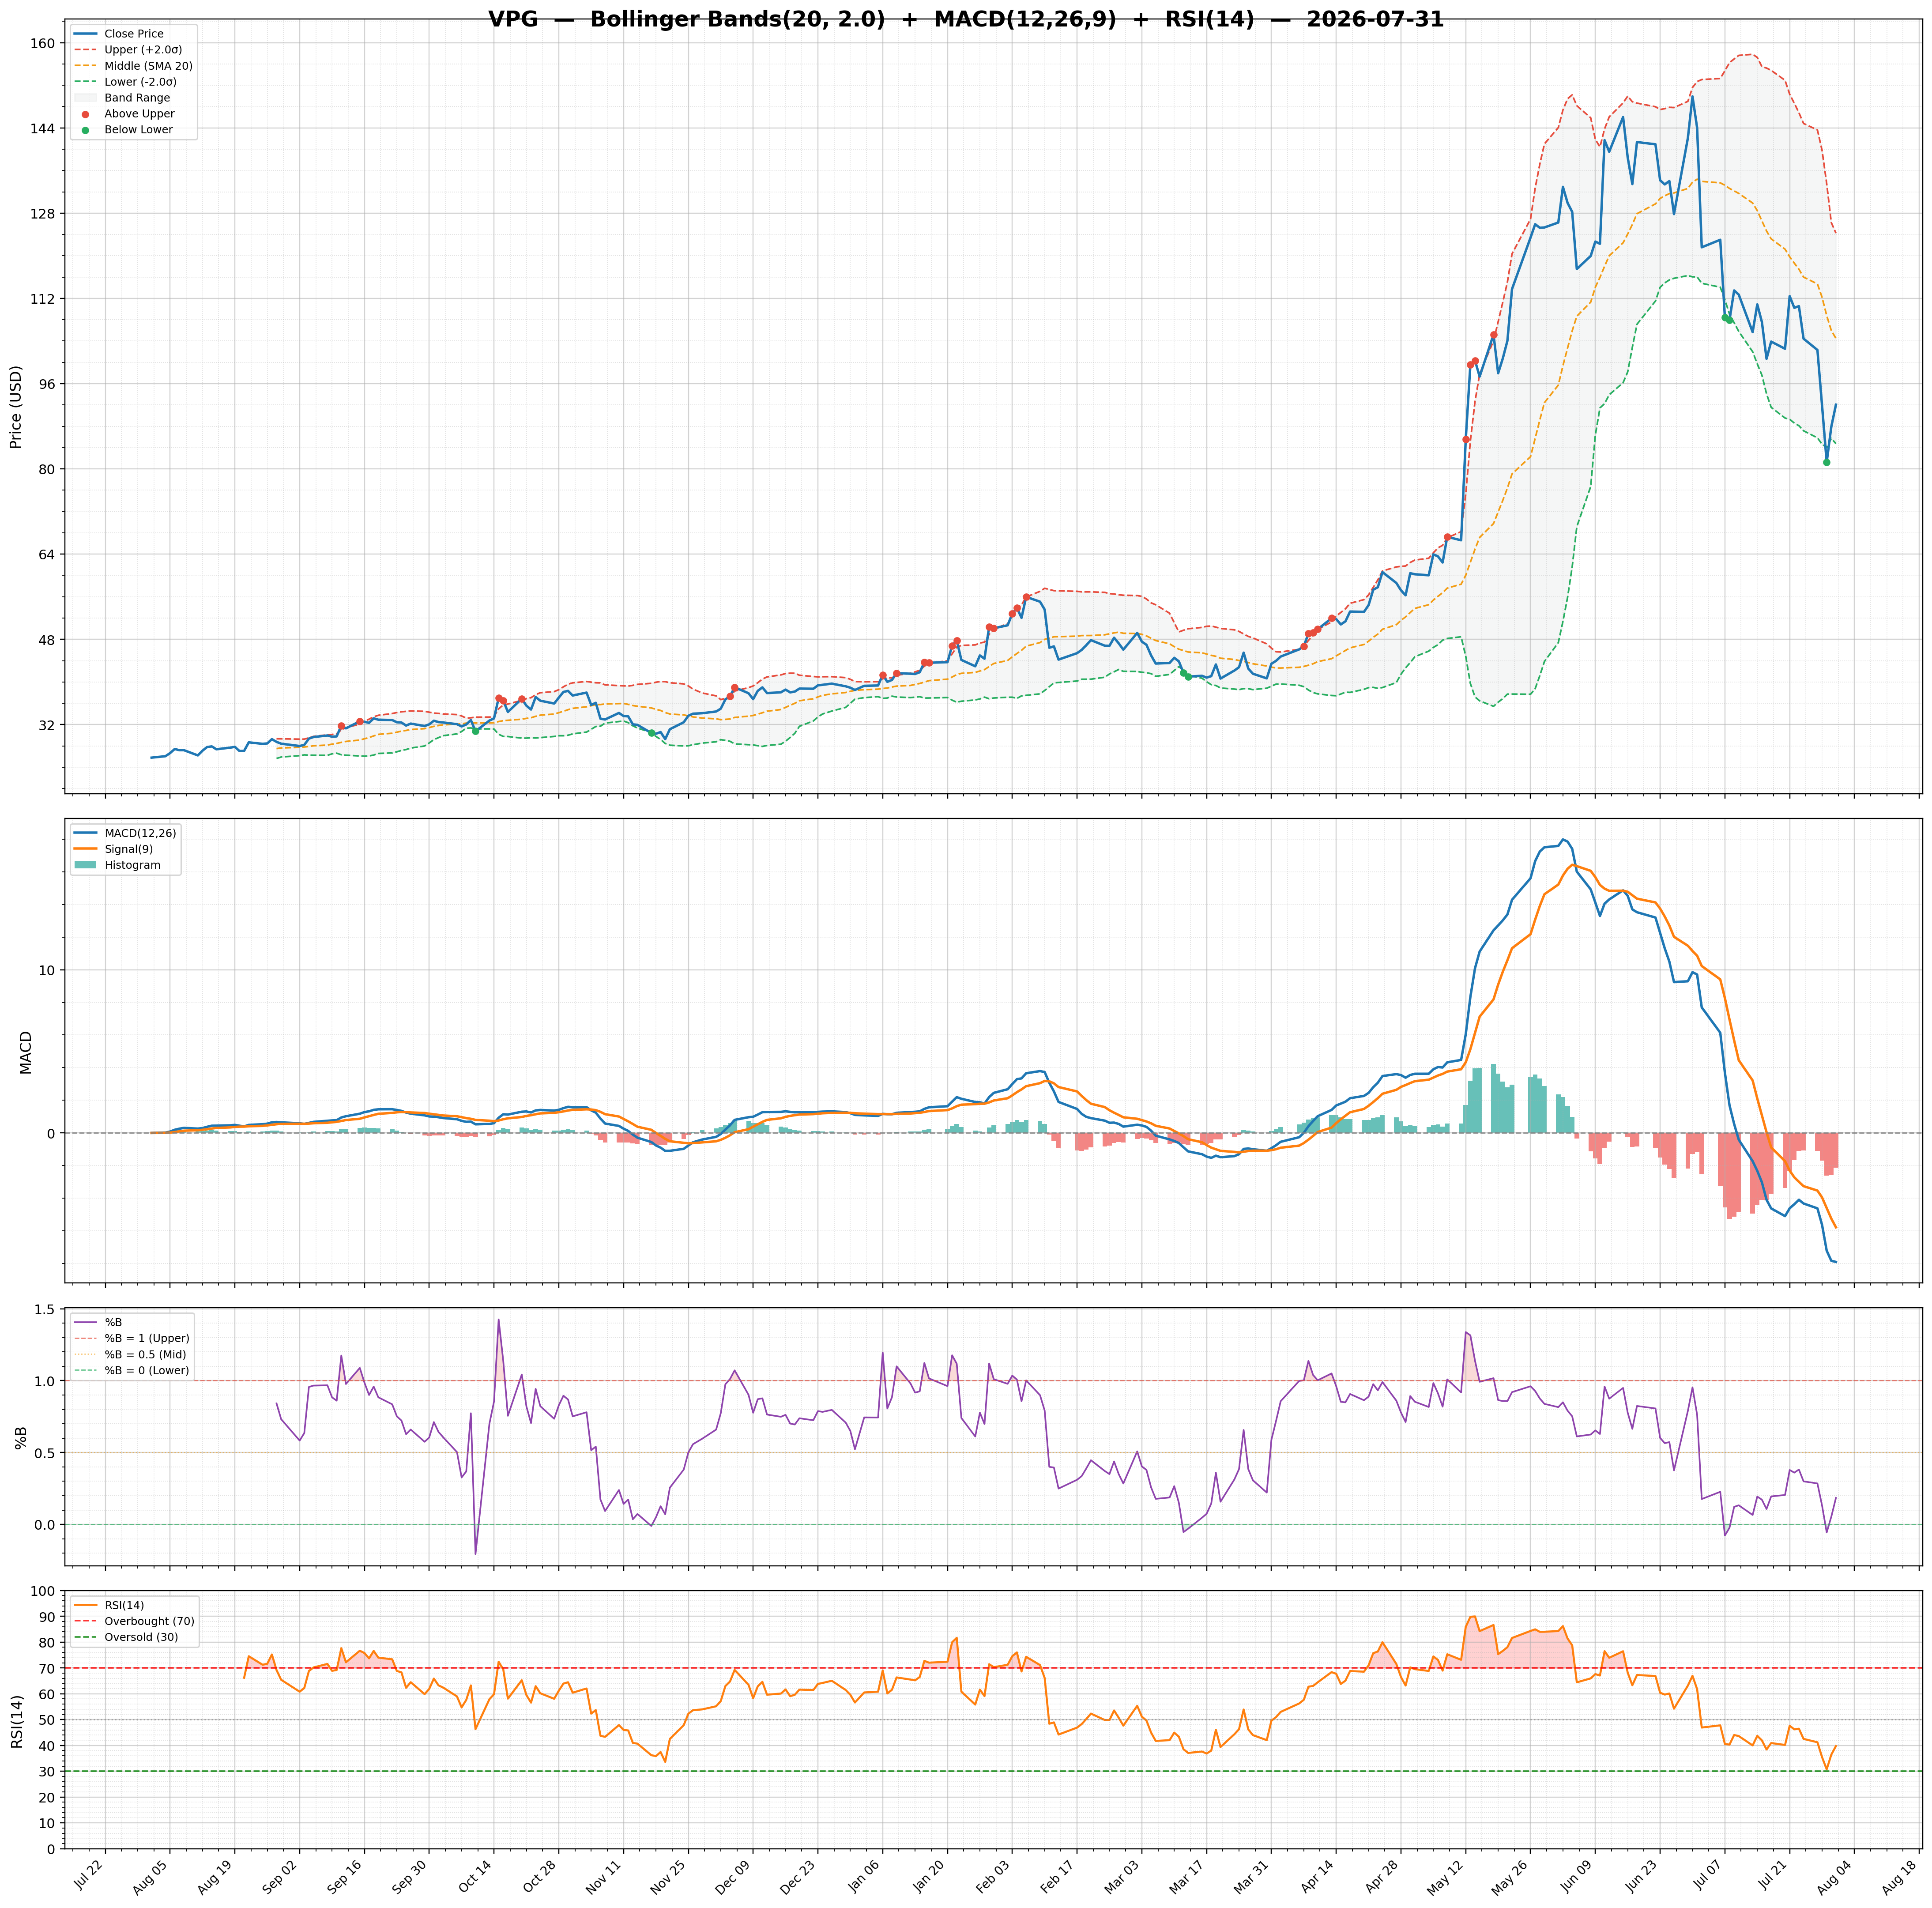Select the 'Mar 31' date label

[1255, 1873]
